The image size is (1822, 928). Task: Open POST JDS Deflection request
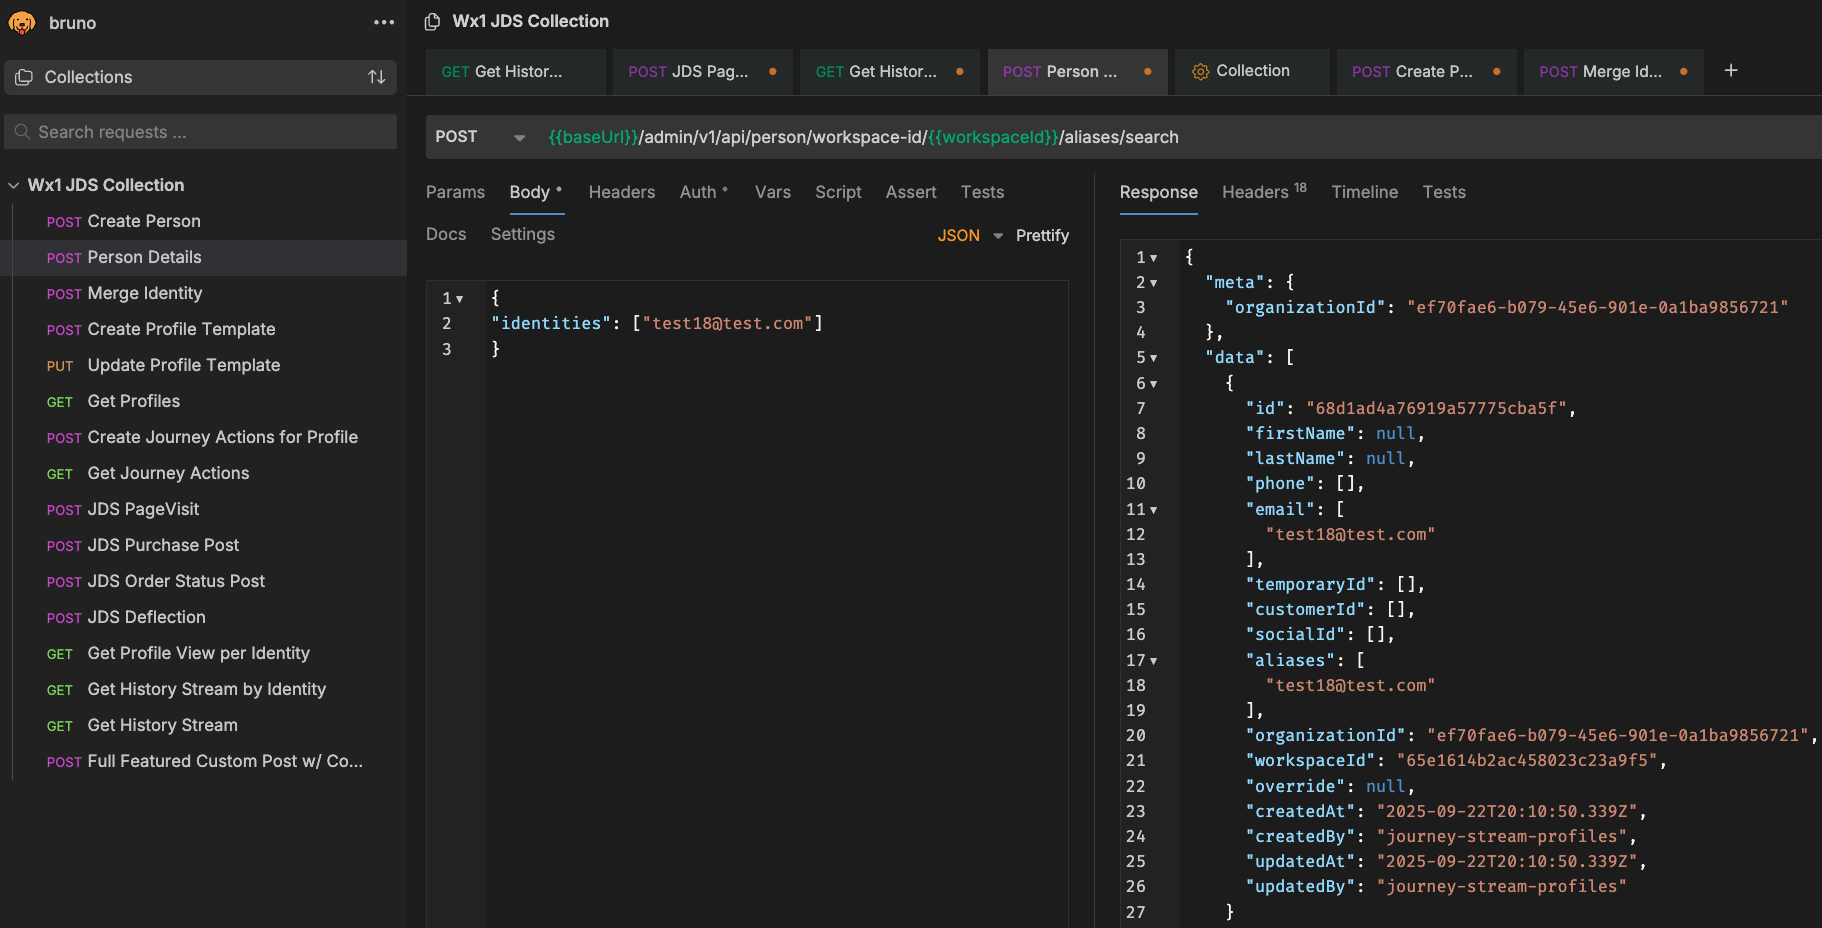click(203, 617)
